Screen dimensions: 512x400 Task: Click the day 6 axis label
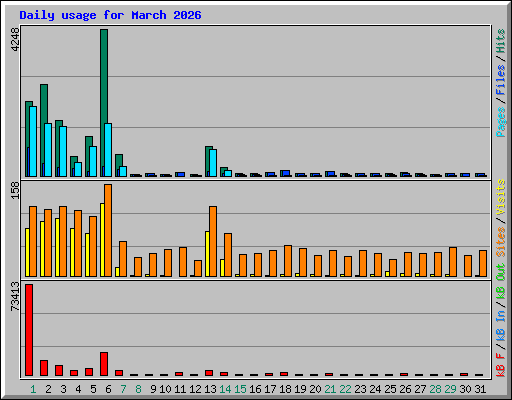(x=108, y=389)
